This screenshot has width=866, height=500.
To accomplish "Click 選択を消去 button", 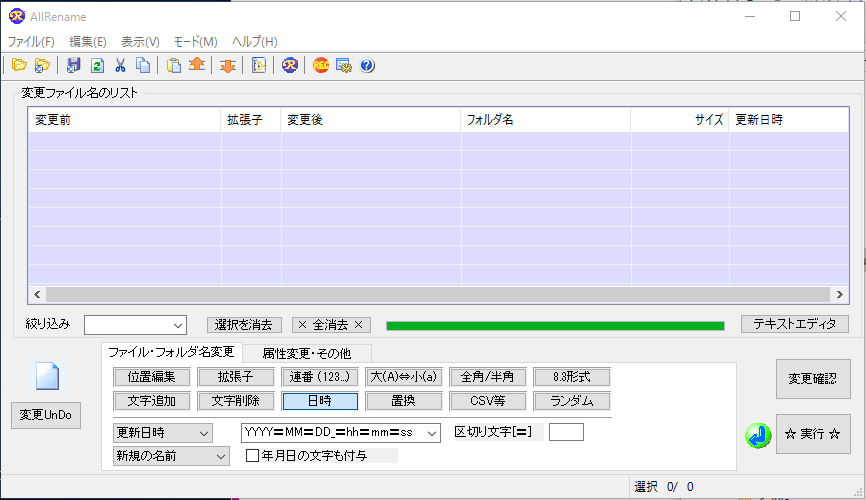I will click(244, 325).
